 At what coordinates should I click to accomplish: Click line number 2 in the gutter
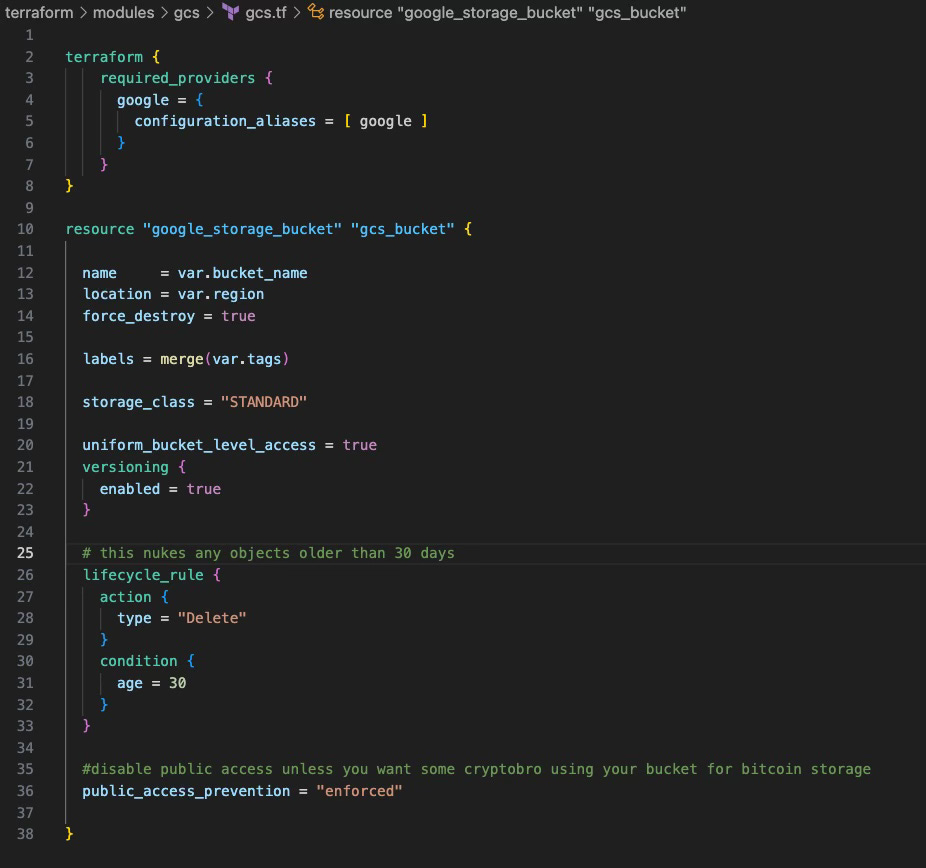click(29, 57)
